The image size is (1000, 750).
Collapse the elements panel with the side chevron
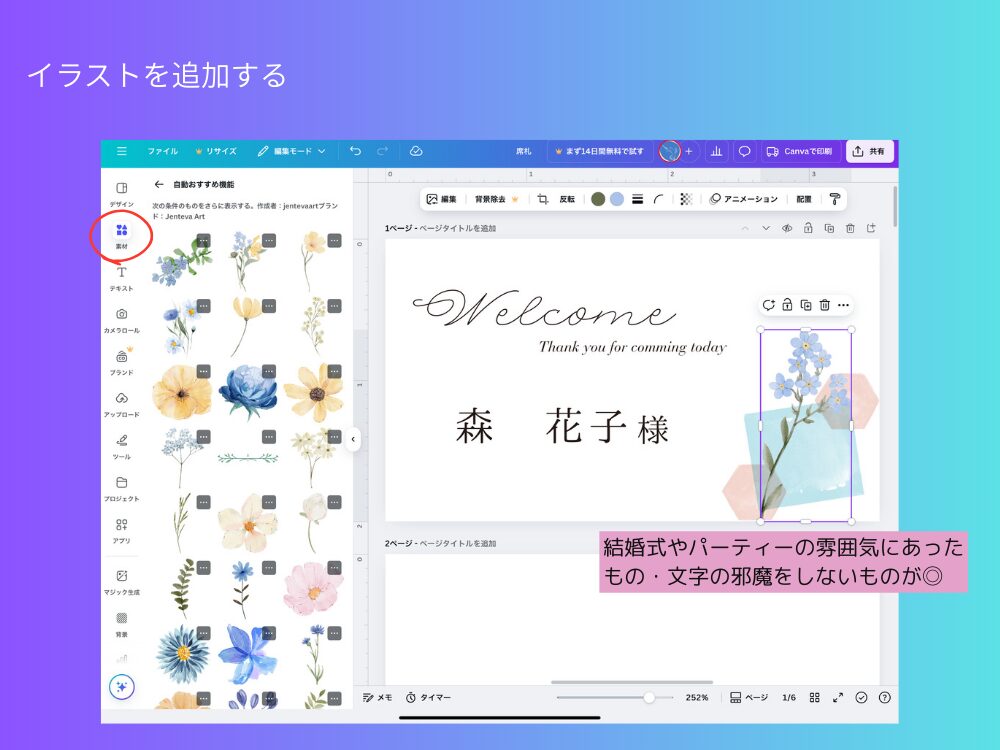coord(353,438)
